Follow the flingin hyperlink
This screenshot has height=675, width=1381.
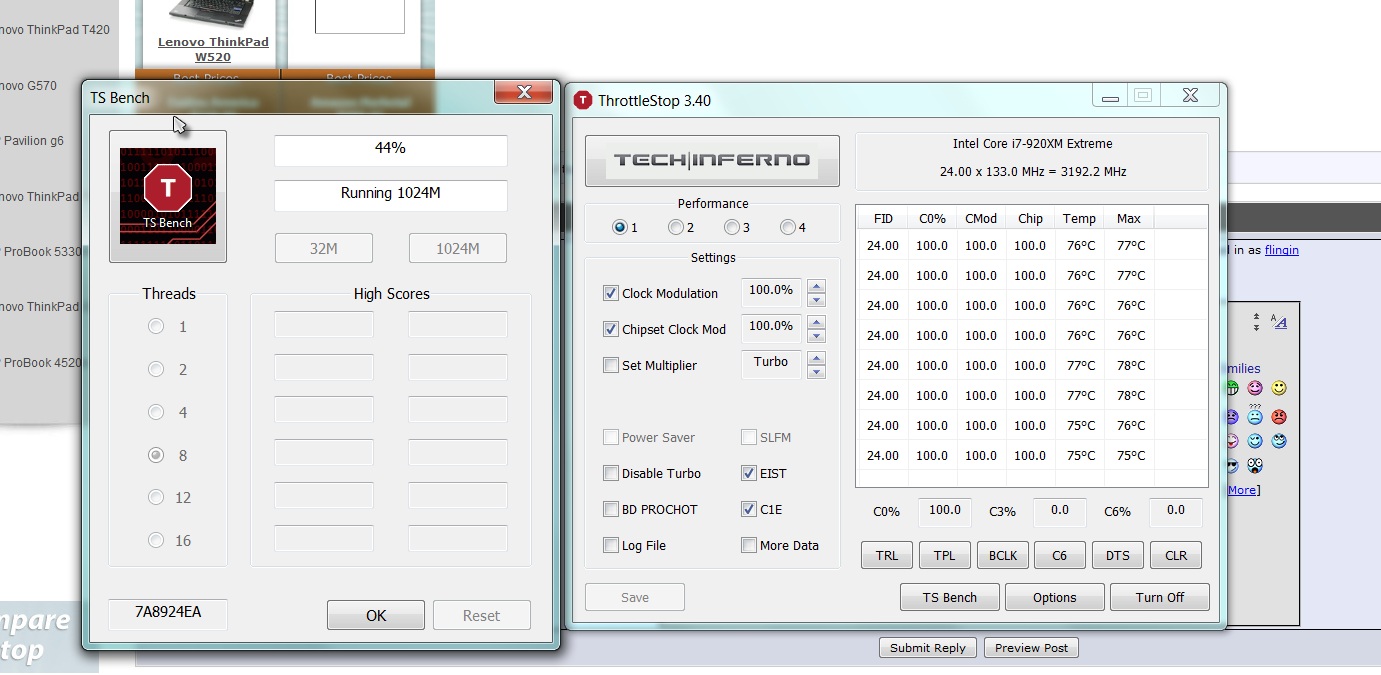[x=1281, y=250]
